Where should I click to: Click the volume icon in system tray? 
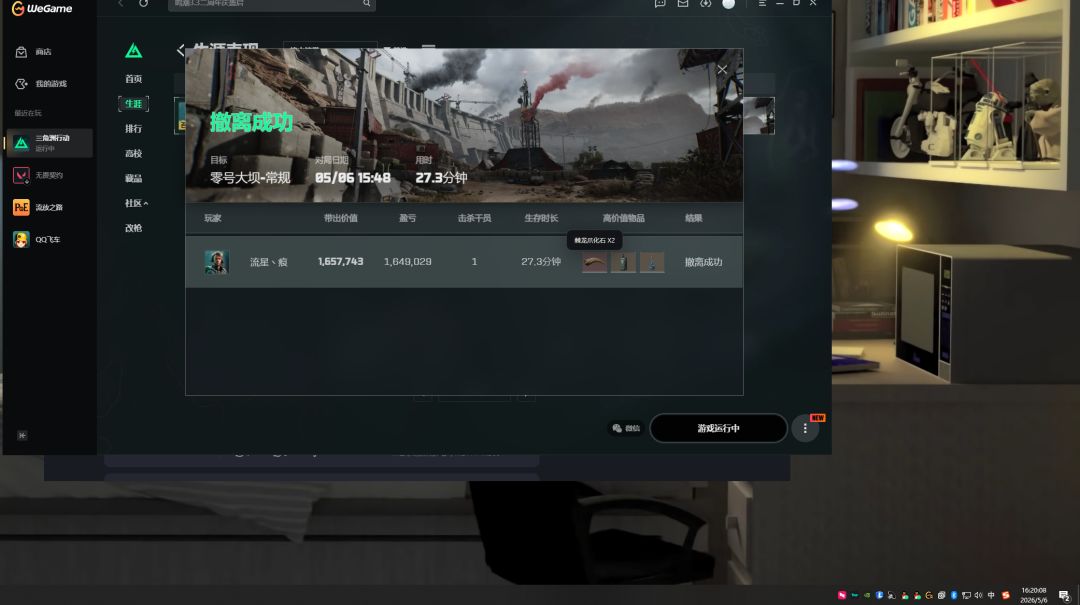click(979, 595)
